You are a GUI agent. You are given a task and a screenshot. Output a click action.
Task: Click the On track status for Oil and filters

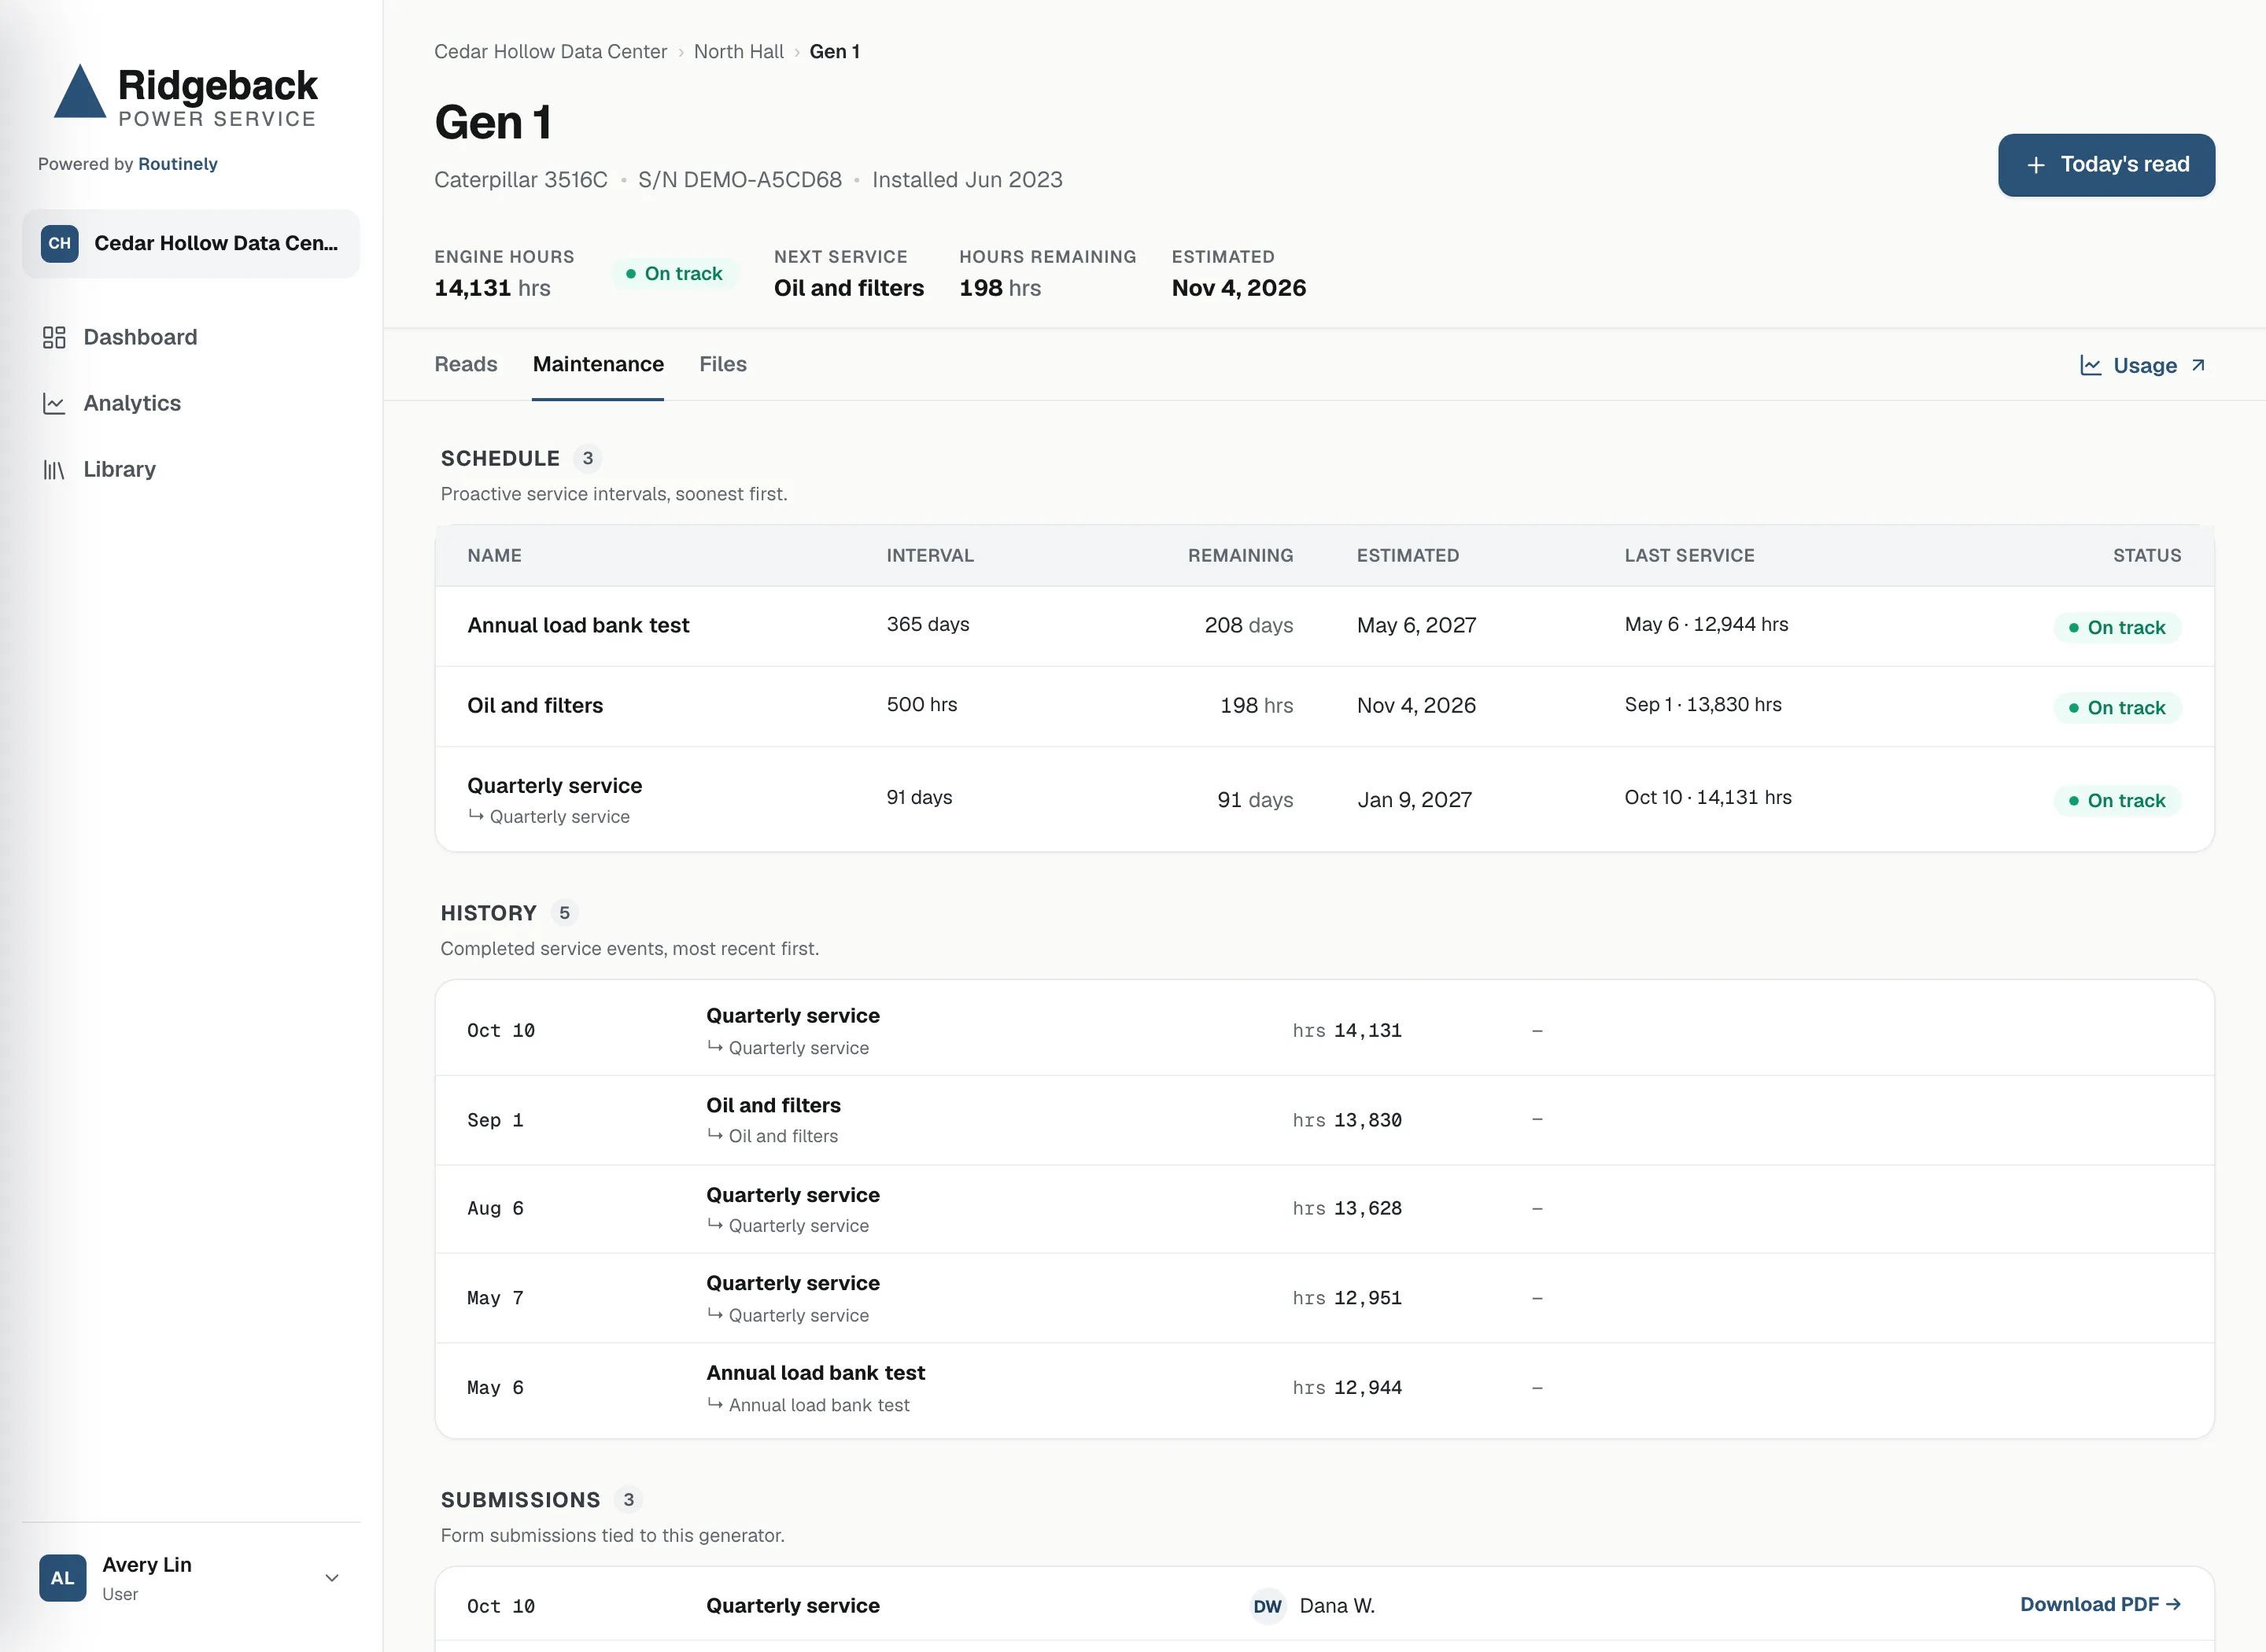[2117, 708]
